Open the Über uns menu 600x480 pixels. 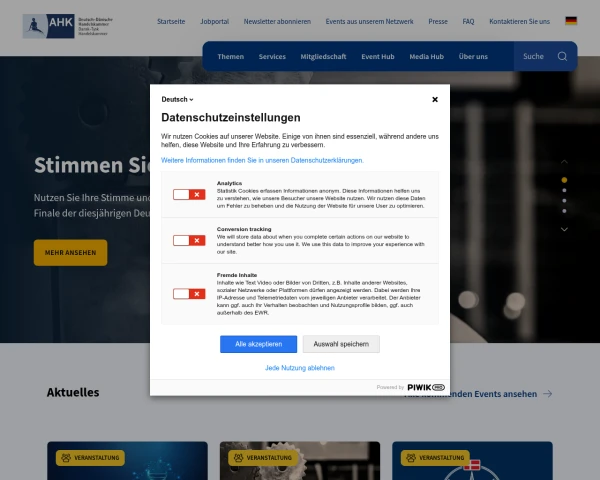coord(473,57)
